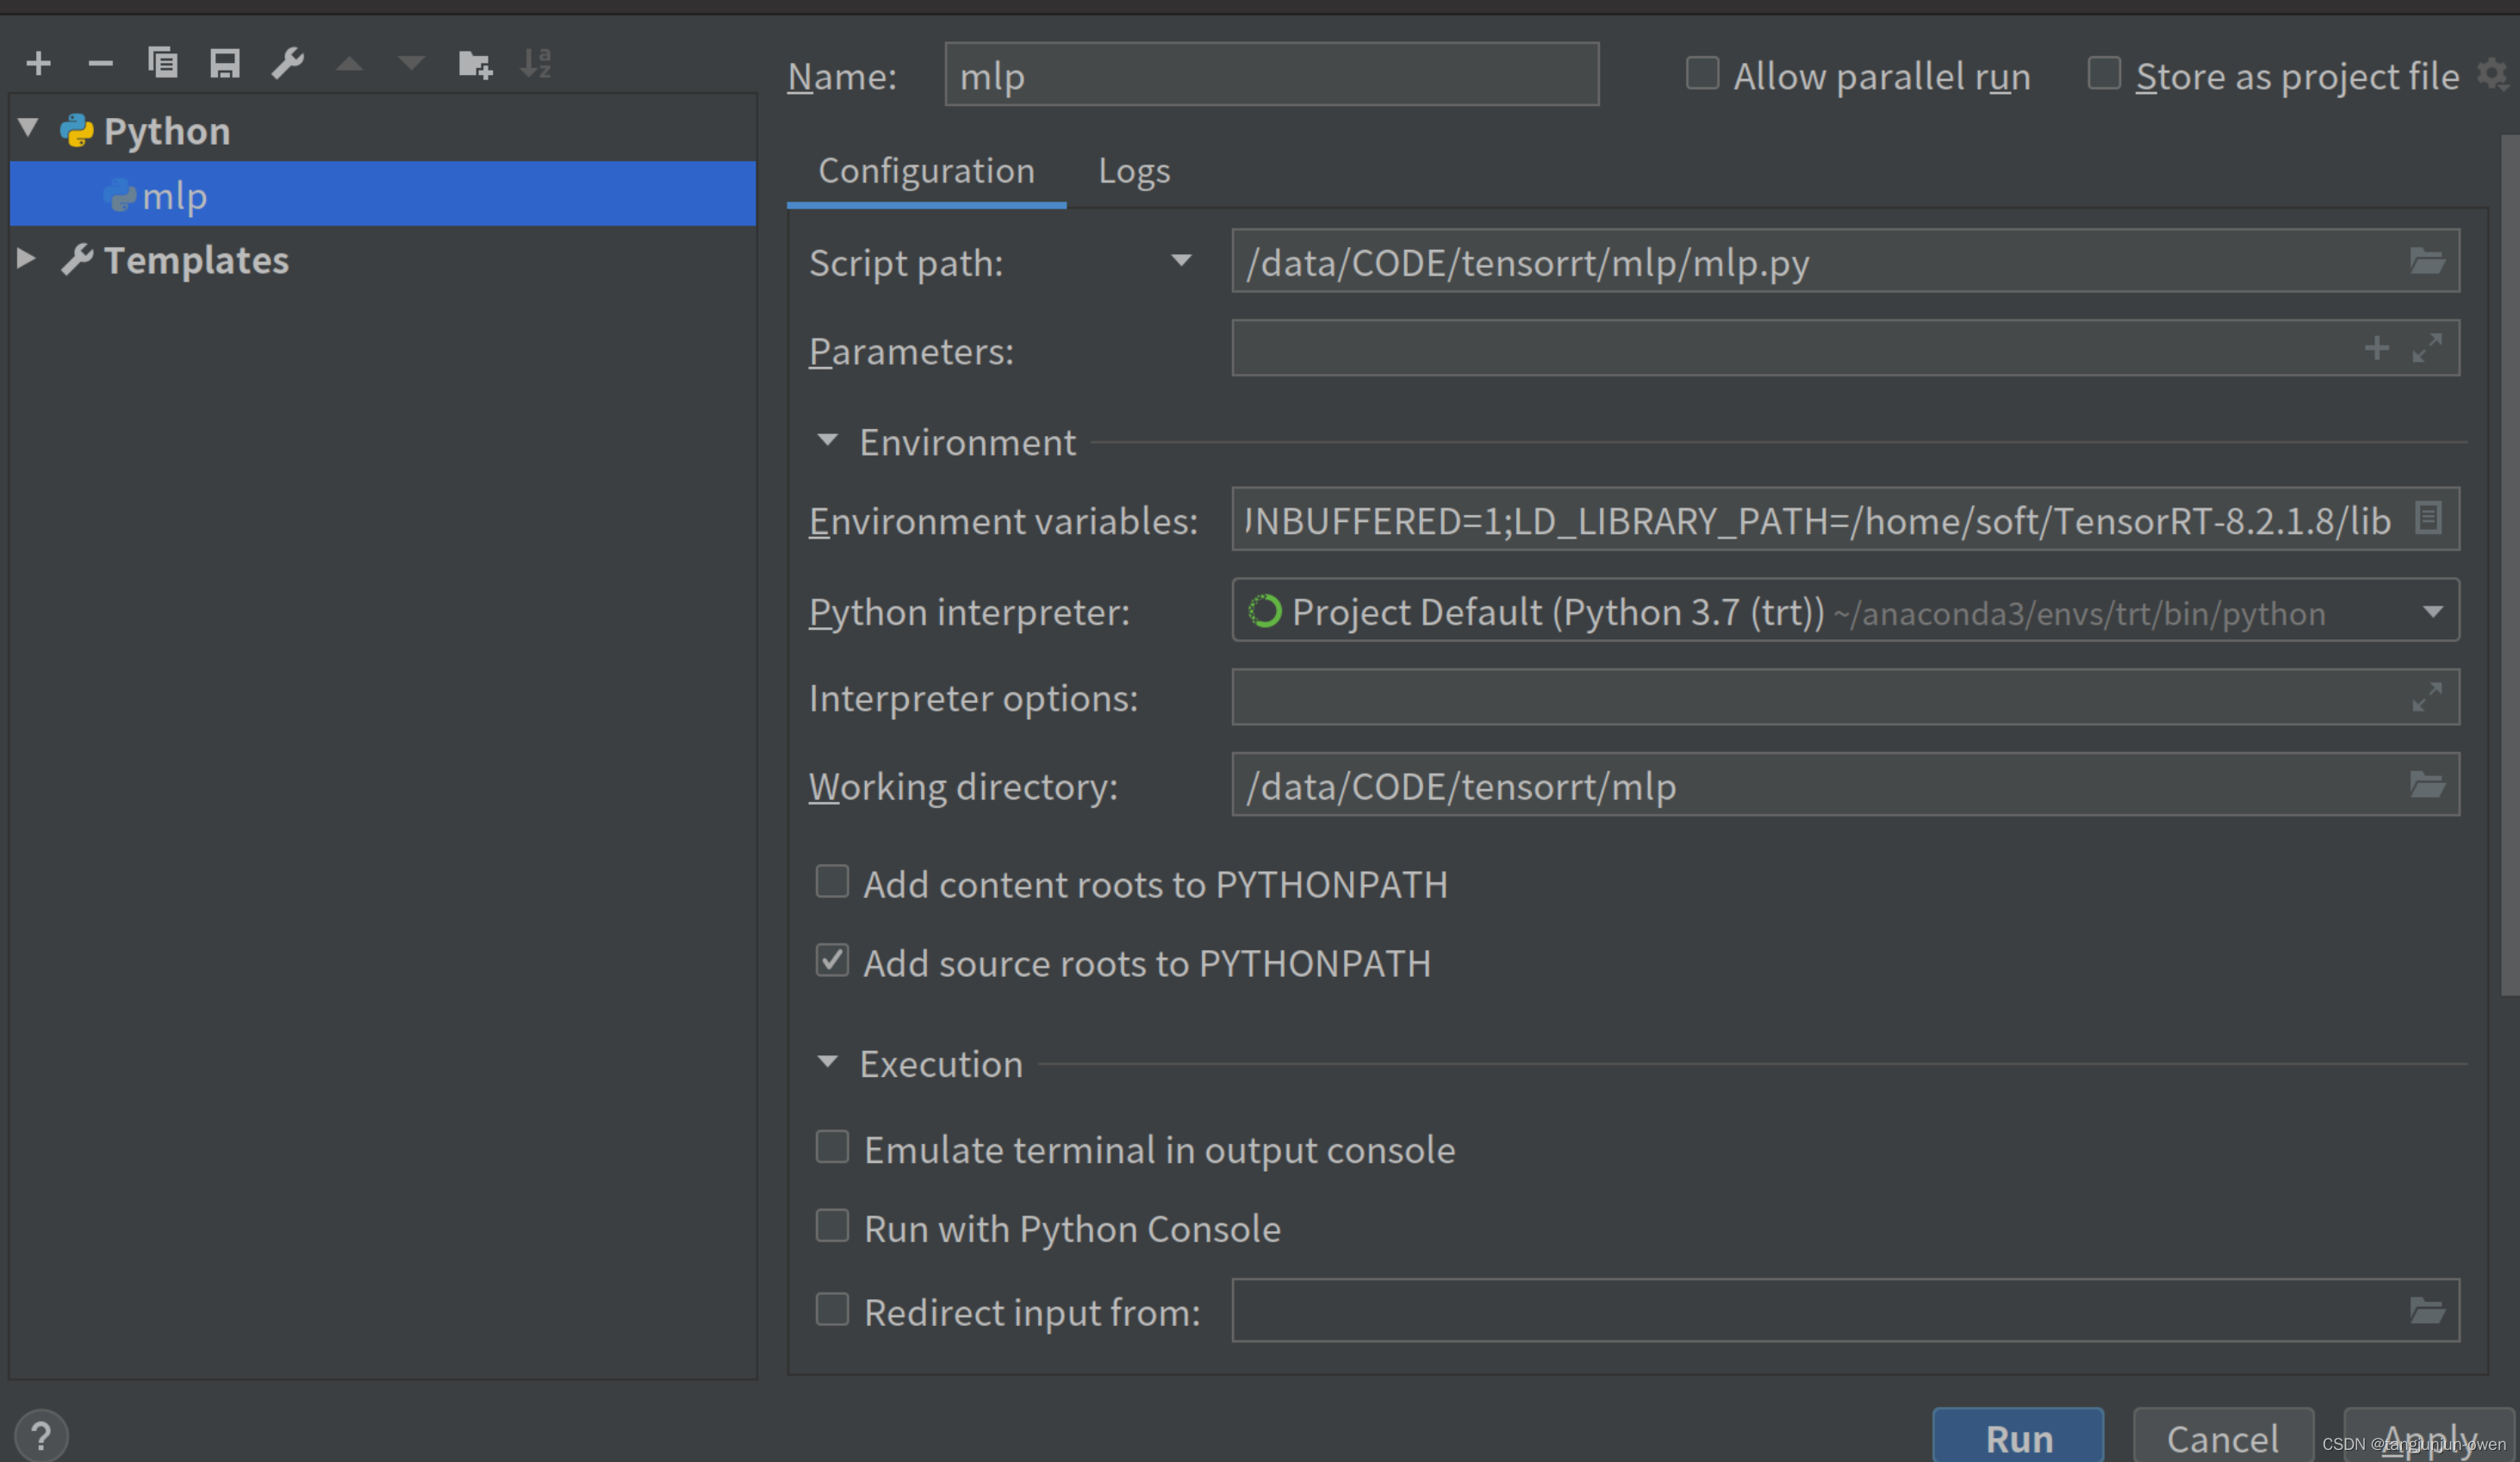This screenshot has width=2520, height=1462.
Task: Click the Save Configuration disk icon
Action: 225,64
